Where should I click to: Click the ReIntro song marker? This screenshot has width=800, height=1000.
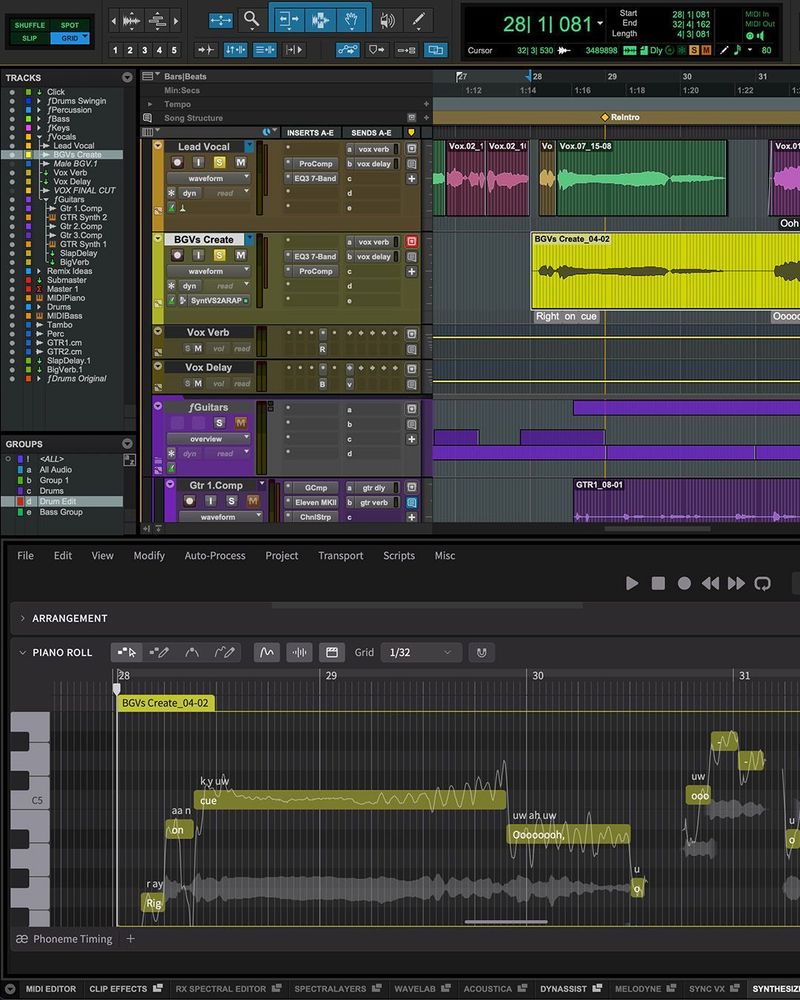coord(621,117)
